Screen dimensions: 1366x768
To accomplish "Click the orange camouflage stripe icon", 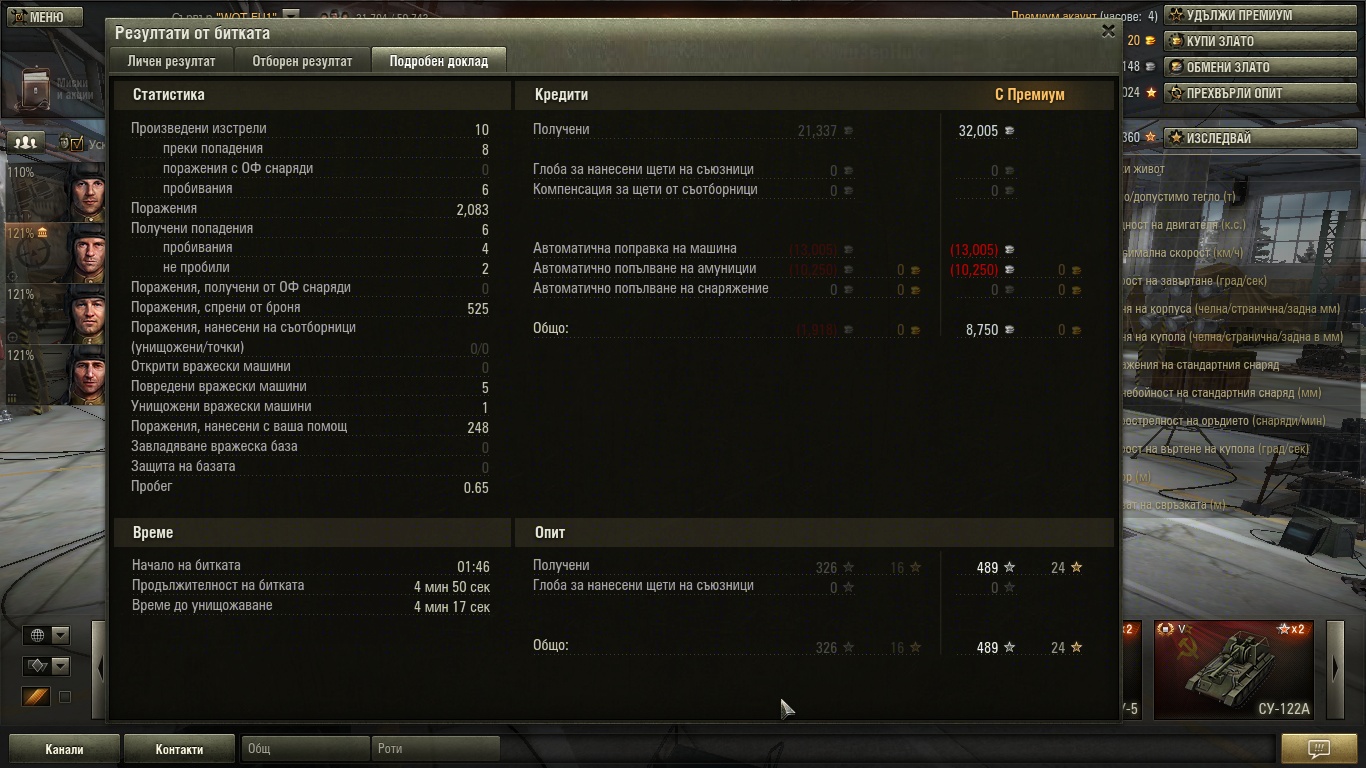I will 36,697.
